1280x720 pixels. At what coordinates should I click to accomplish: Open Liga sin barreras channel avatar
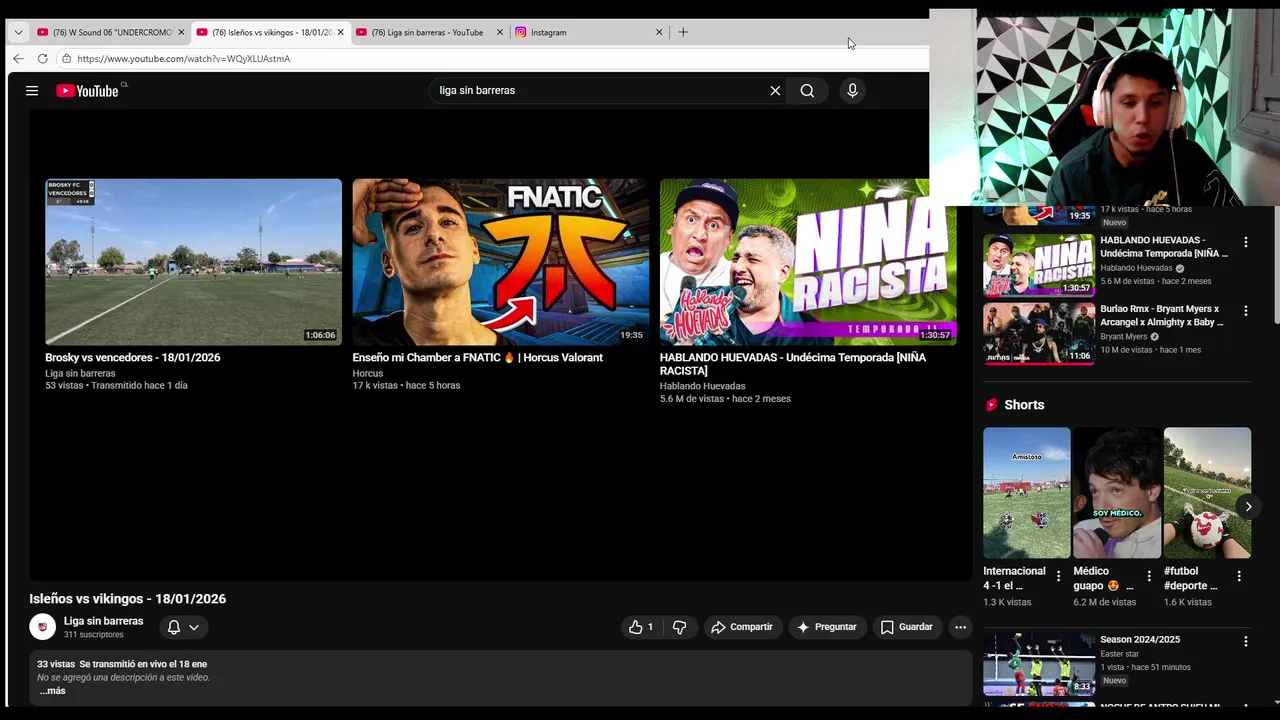coord(42,627)
